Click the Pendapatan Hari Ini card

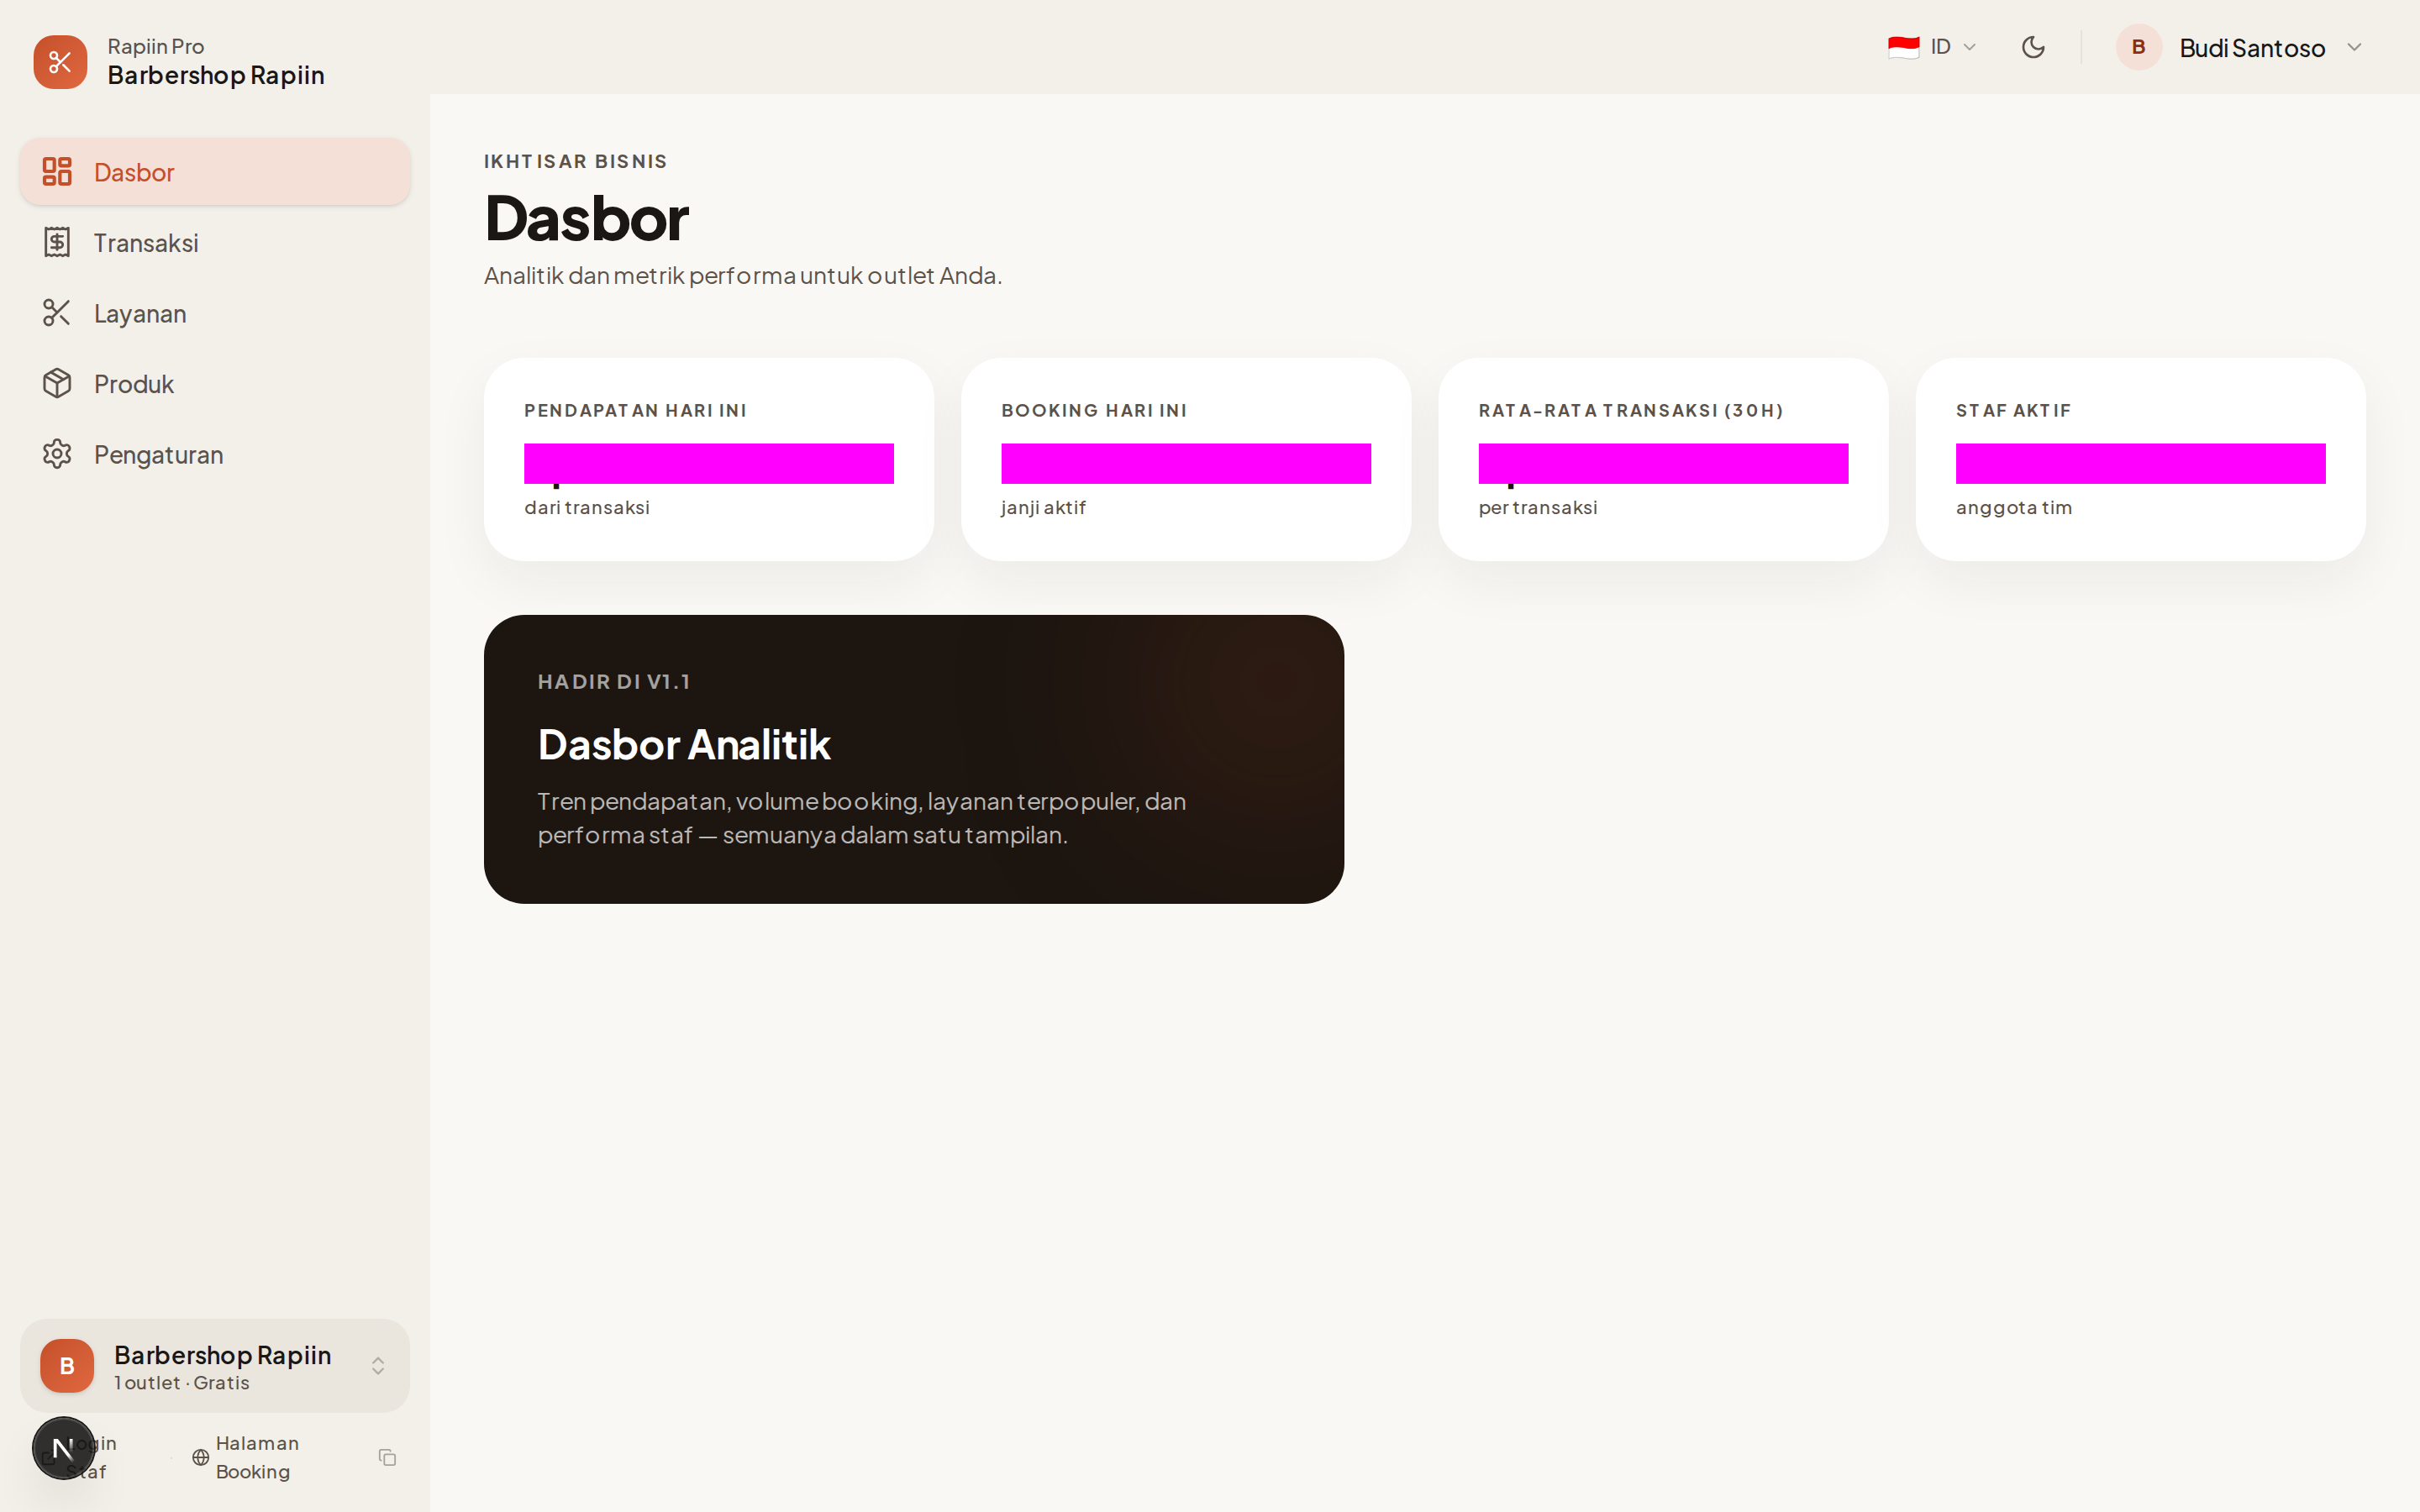click(708, 459)
